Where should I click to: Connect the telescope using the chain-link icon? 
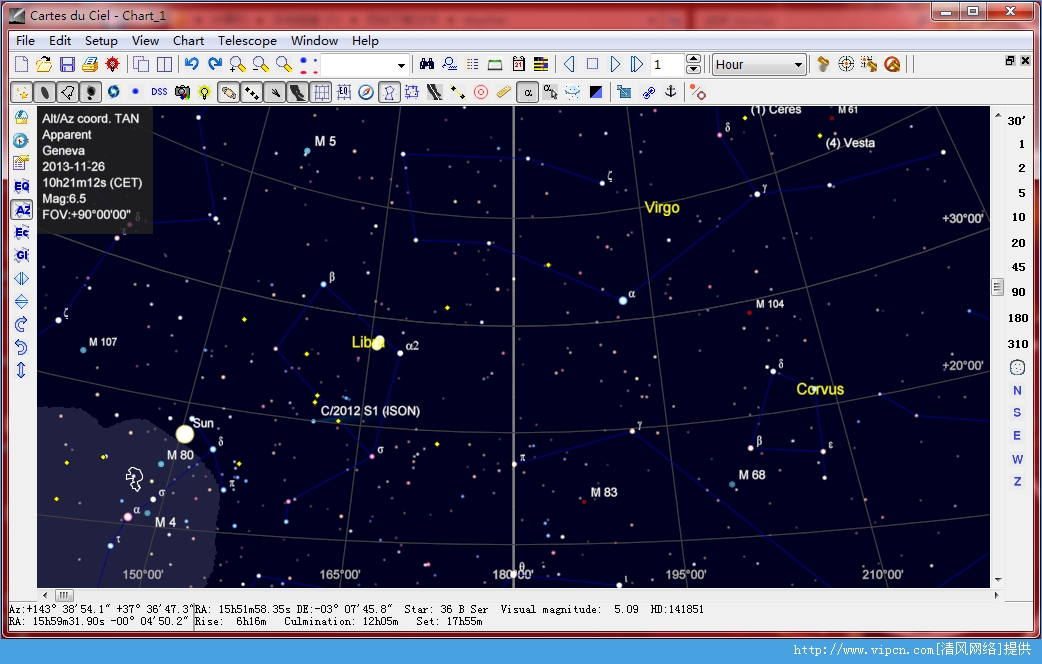click(x=647, y=92)
